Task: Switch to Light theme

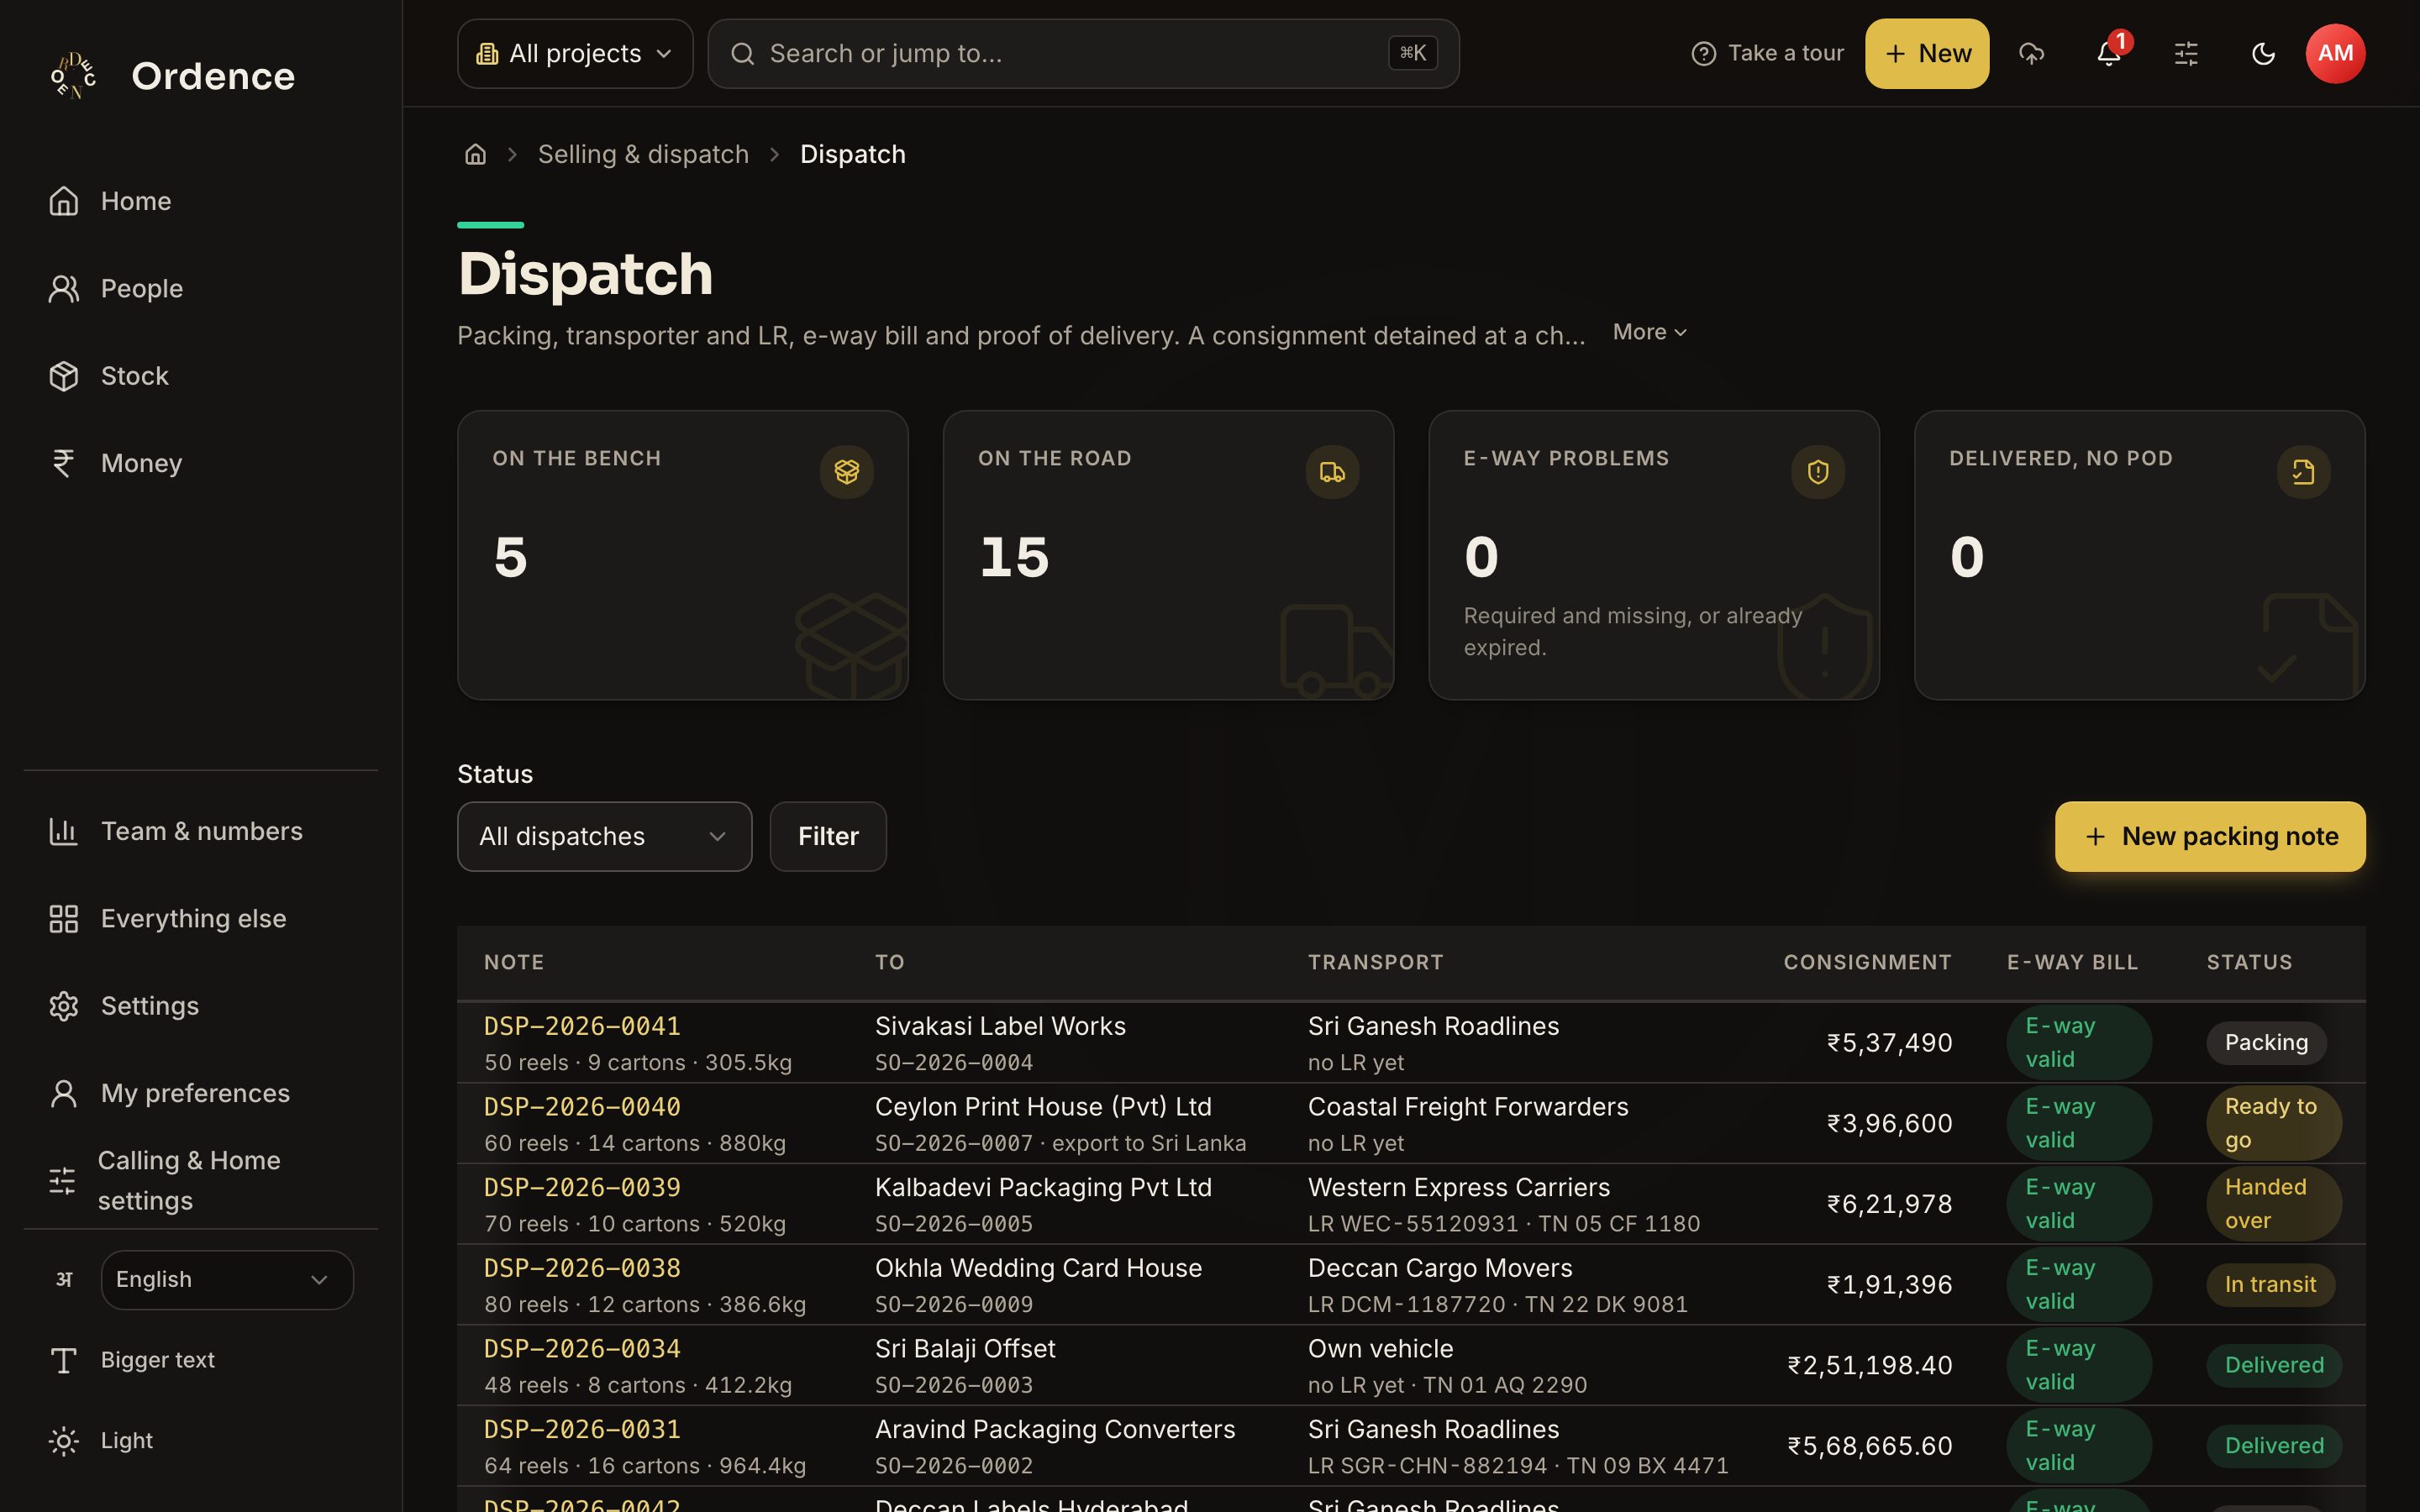Action: coord(200,1441)
